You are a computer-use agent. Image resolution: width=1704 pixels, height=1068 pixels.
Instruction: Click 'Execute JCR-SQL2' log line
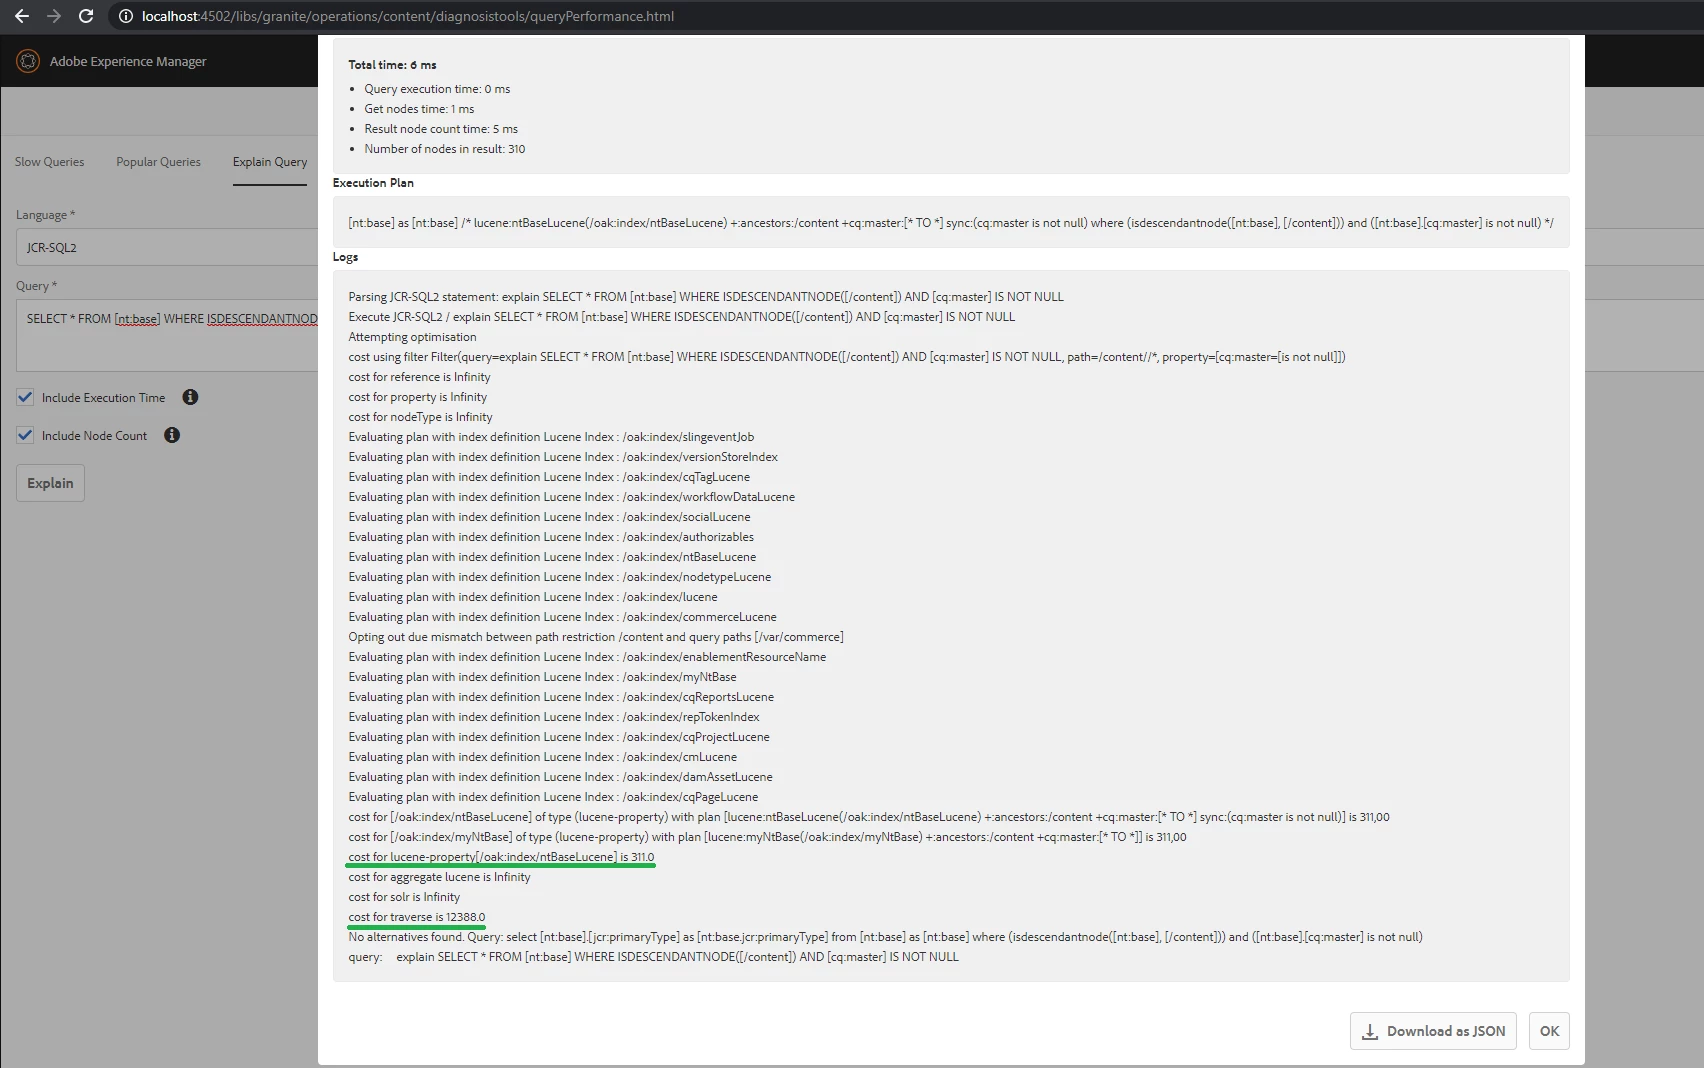click(x=681, y=317)
